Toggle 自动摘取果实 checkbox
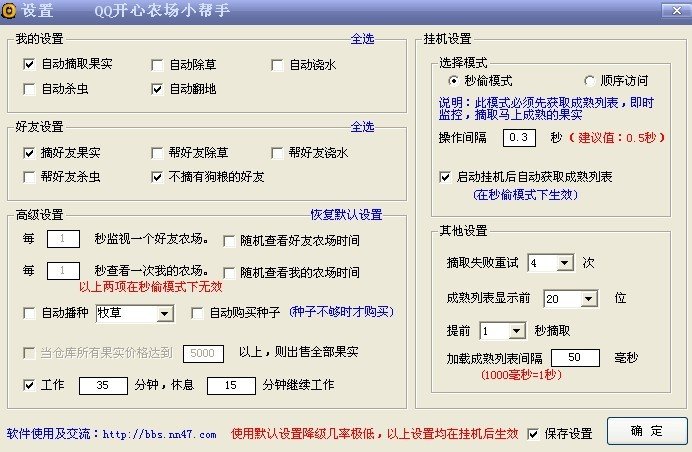The height and width of the screenshot is (452, 692). click(x=29, y=64)
